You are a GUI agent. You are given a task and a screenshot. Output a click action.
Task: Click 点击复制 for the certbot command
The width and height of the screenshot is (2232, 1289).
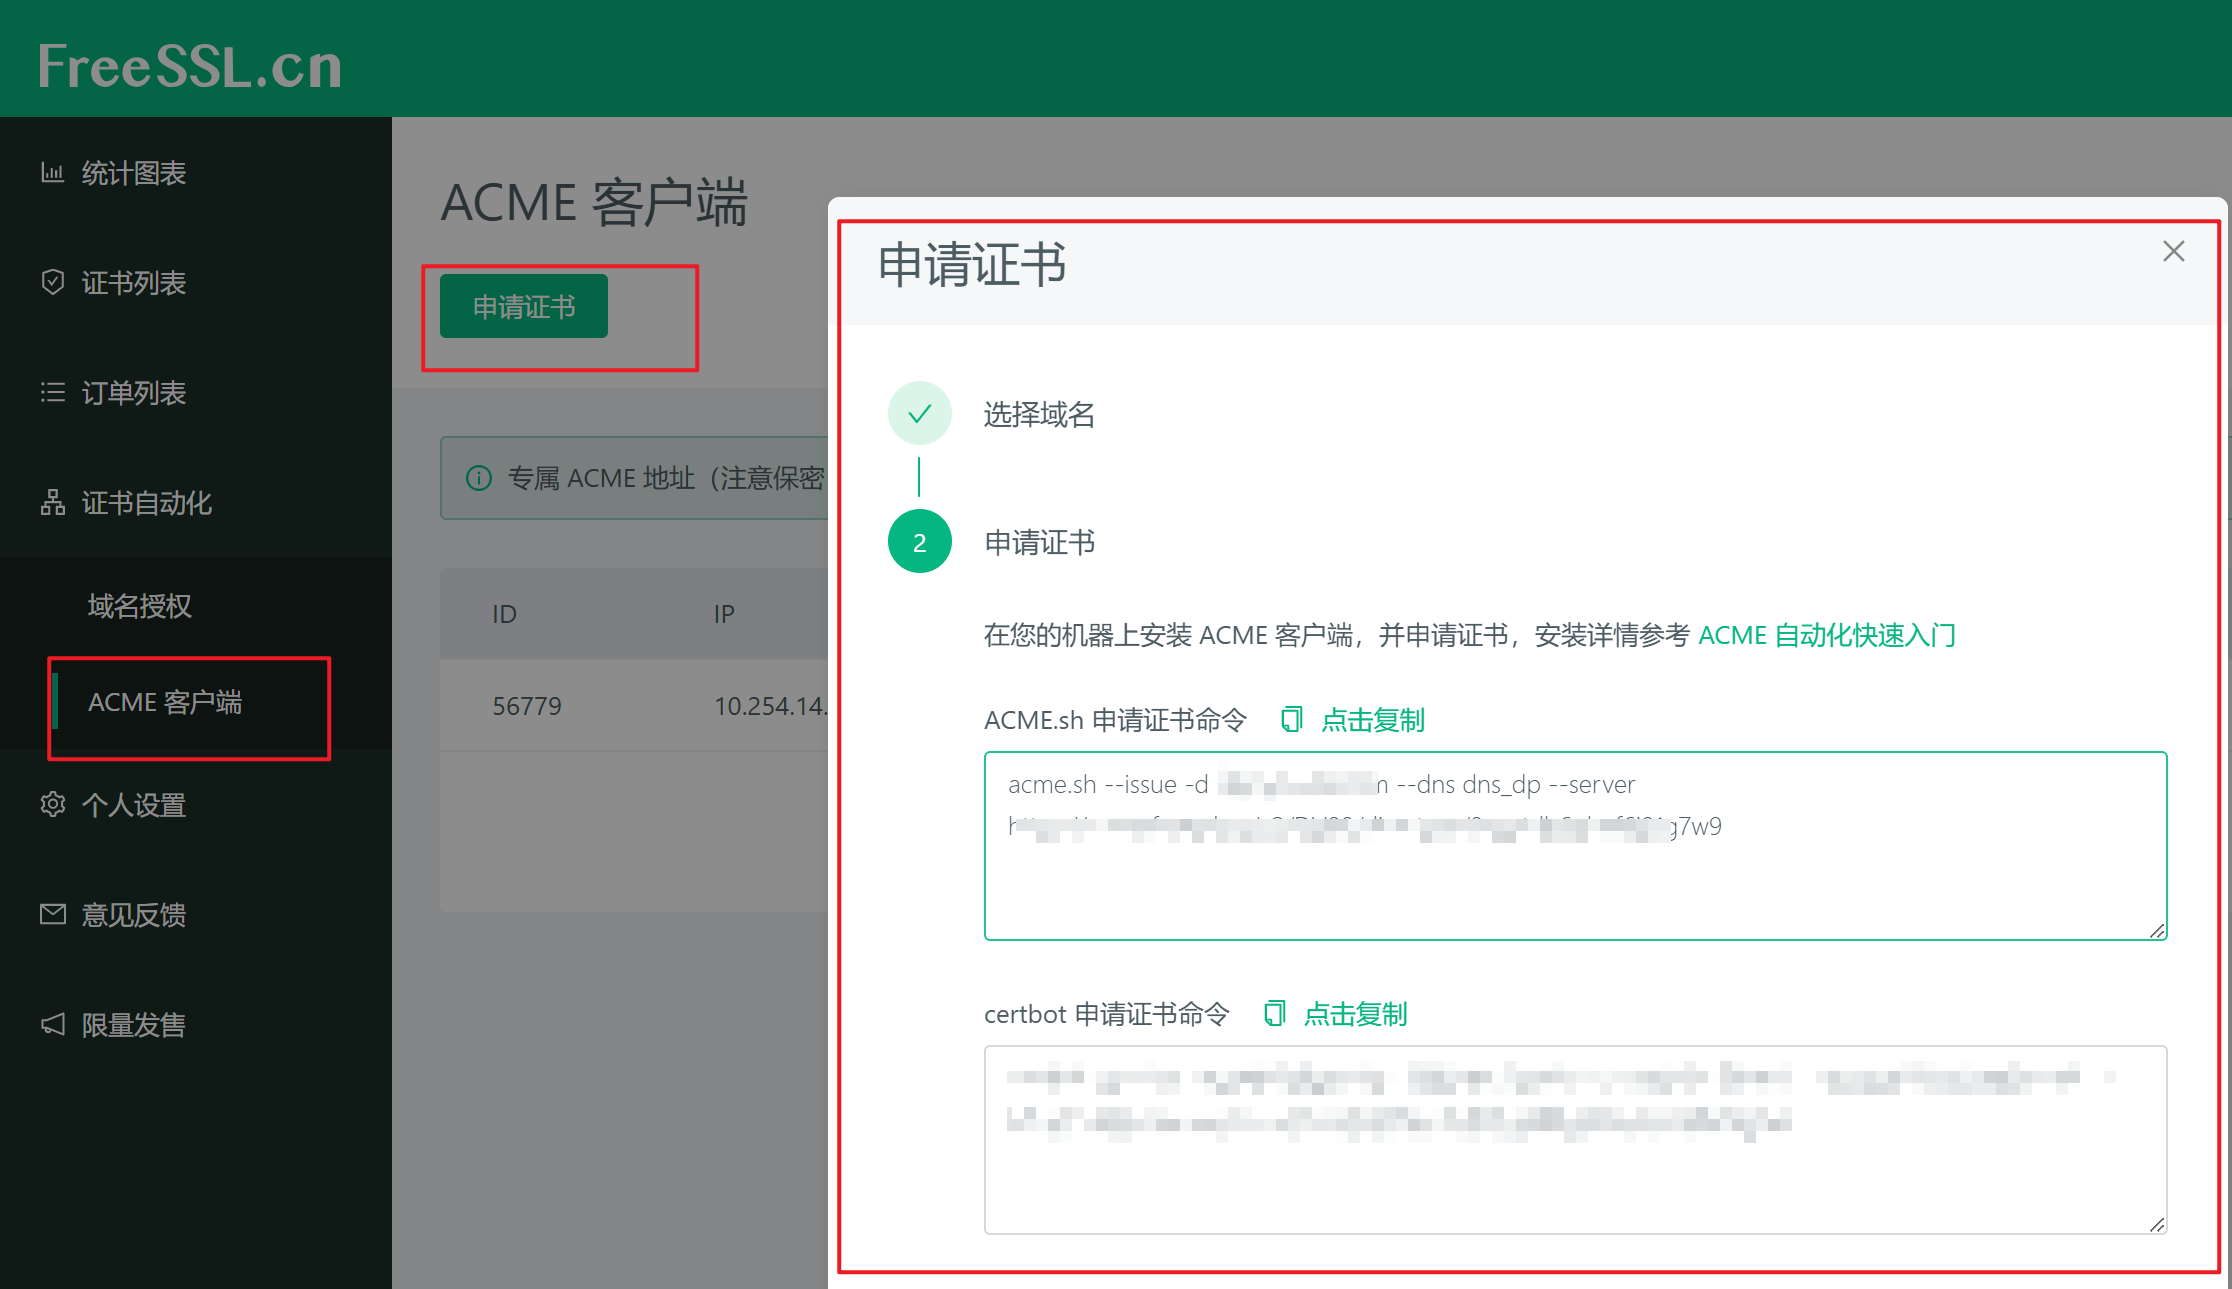(1355, 1014)
